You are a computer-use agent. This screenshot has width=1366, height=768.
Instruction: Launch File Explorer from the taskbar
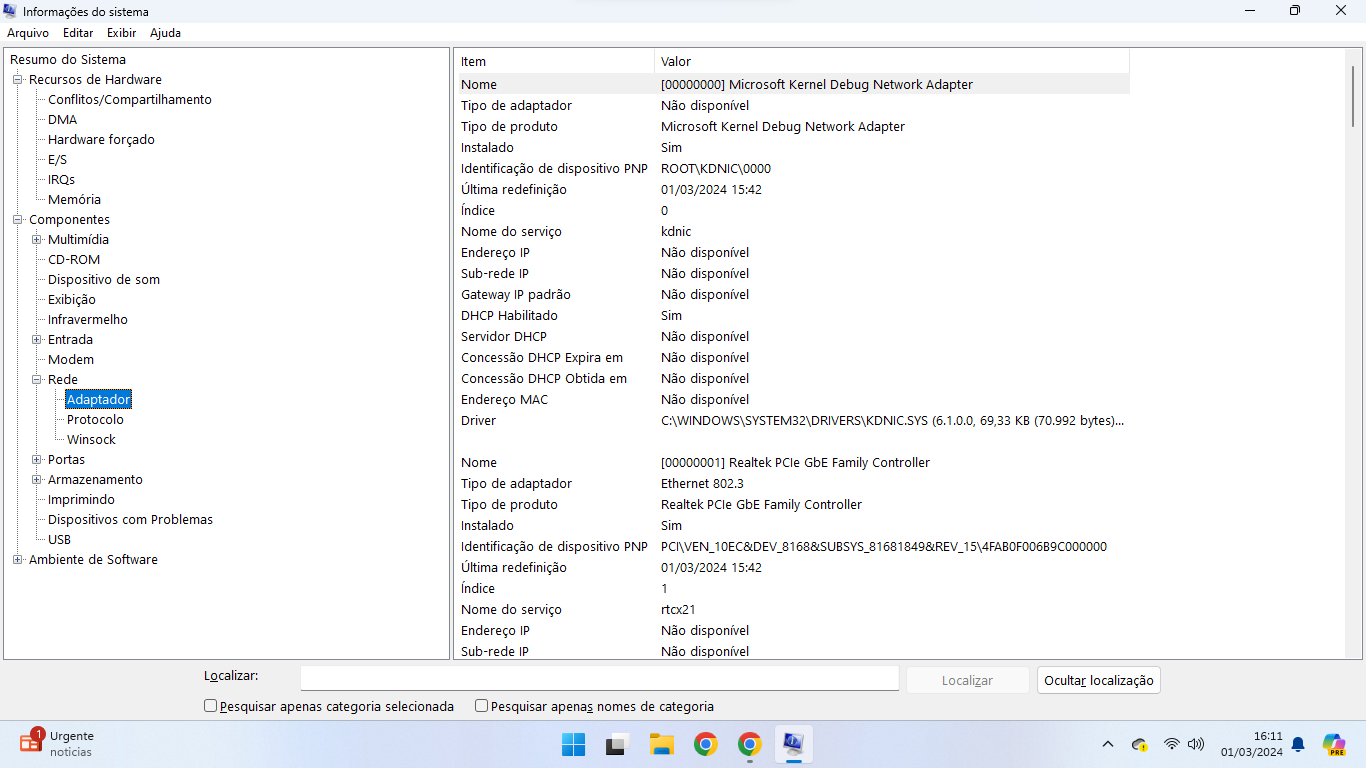[x=661, y=744]
